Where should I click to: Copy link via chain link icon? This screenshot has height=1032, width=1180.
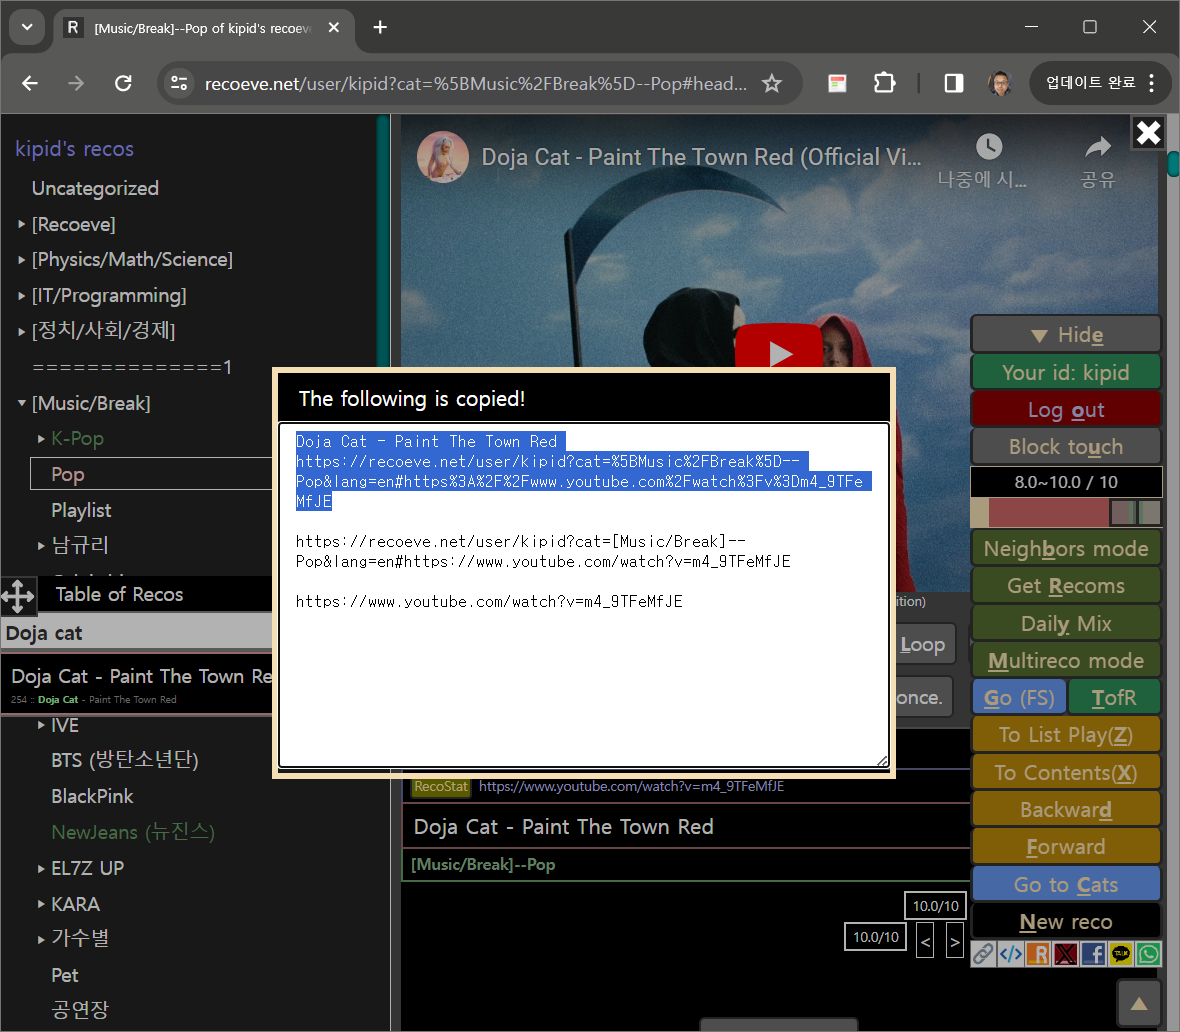click(x=983, y=954)
